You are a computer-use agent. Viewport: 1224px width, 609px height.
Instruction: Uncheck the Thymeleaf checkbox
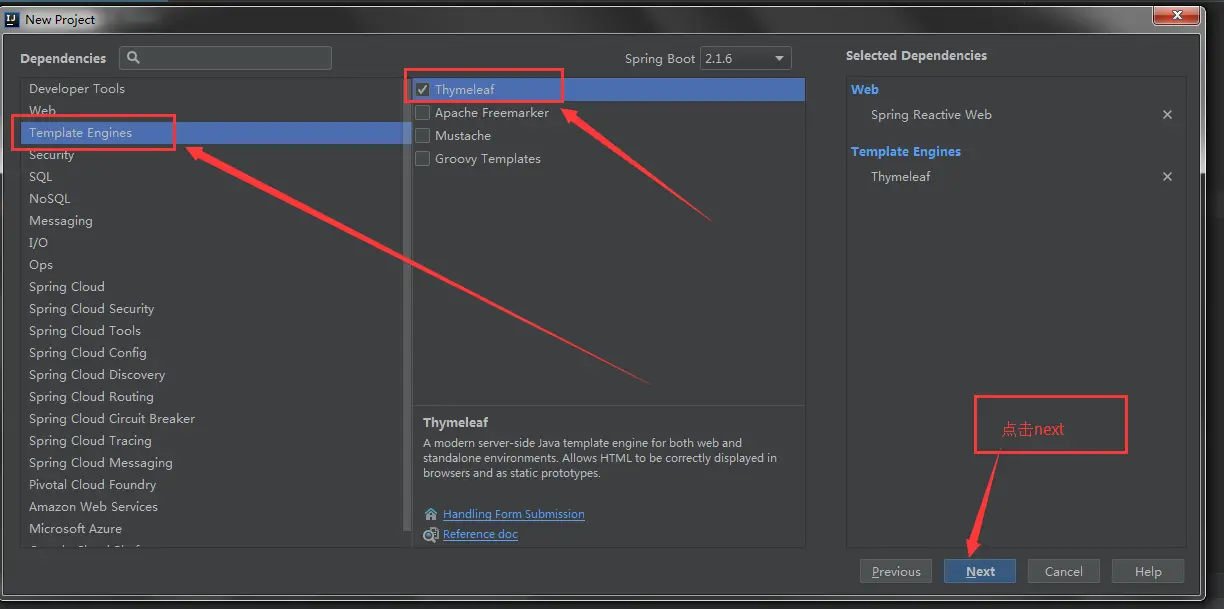[423, 90]
